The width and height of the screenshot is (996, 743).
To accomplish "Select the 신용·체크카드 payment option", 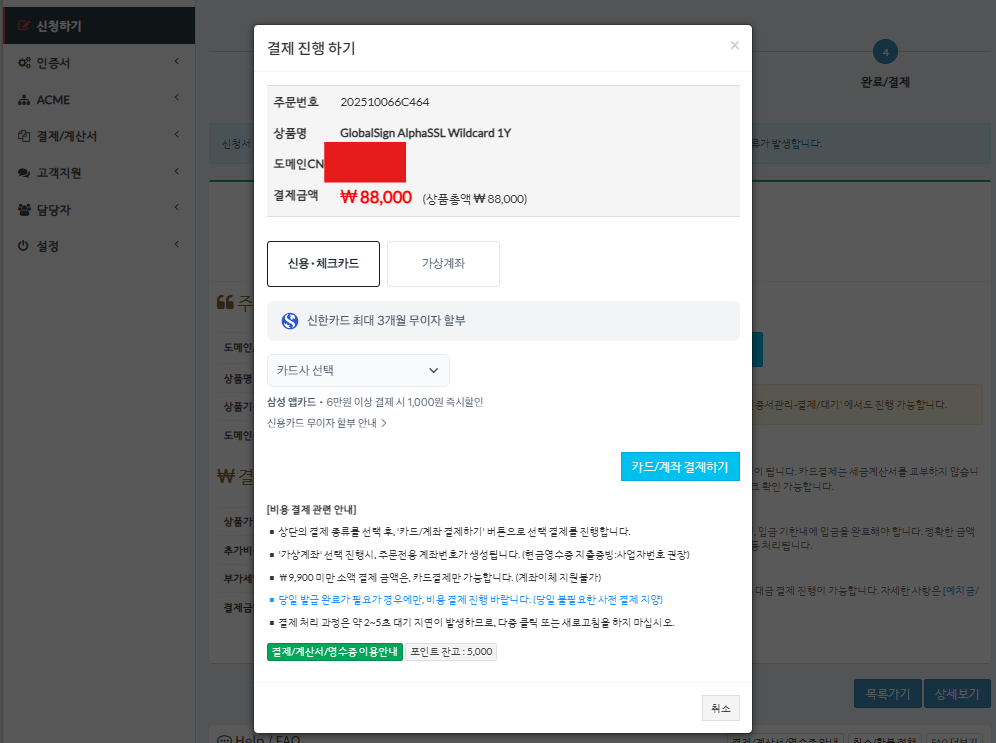I will pyautogui.click(x=323, y=264).
